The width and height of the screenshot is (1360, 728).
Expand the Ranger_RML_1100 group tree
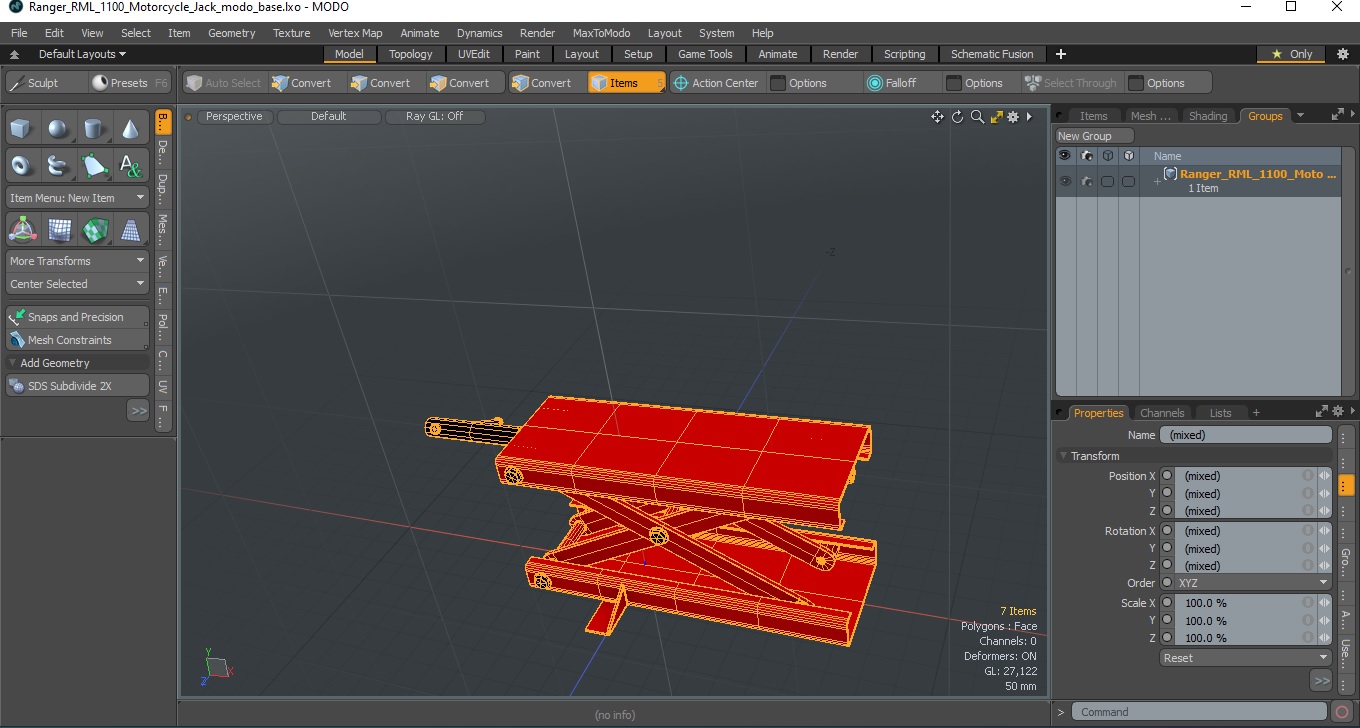pyautogui.click(x=1157, y=181)
